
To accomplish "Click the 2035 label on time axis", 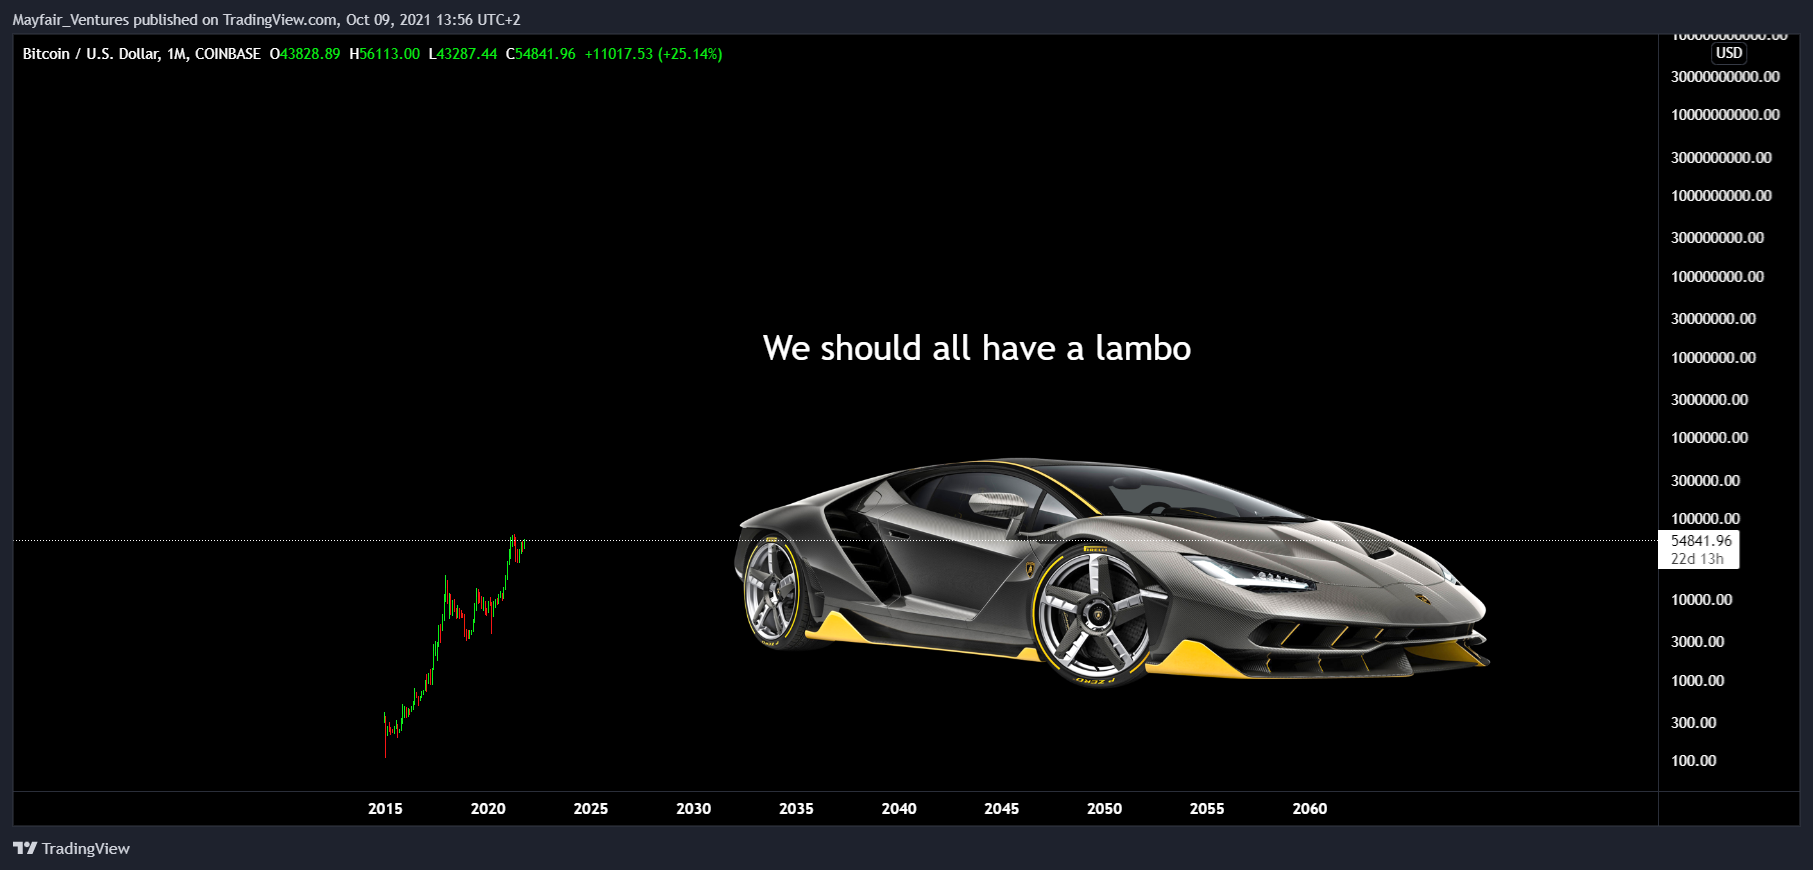I will click(x=796, y=808).
